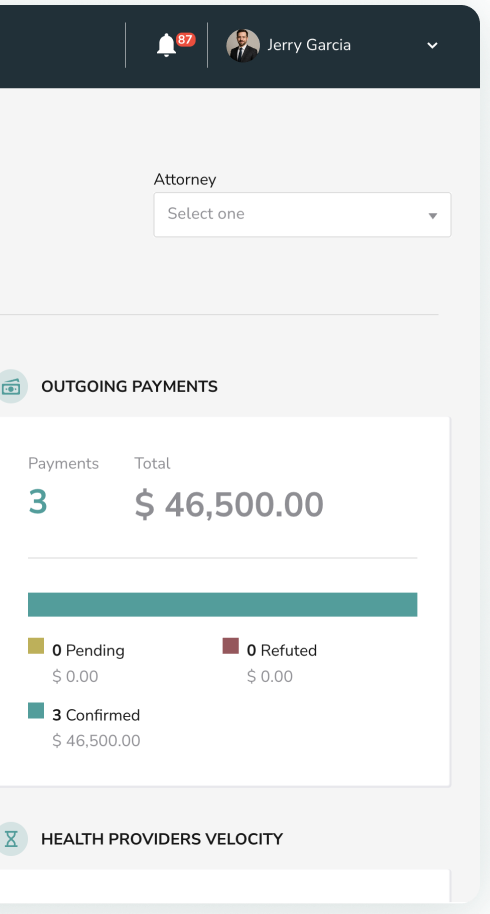Click the red 87 notification badge

pos(185,40)
